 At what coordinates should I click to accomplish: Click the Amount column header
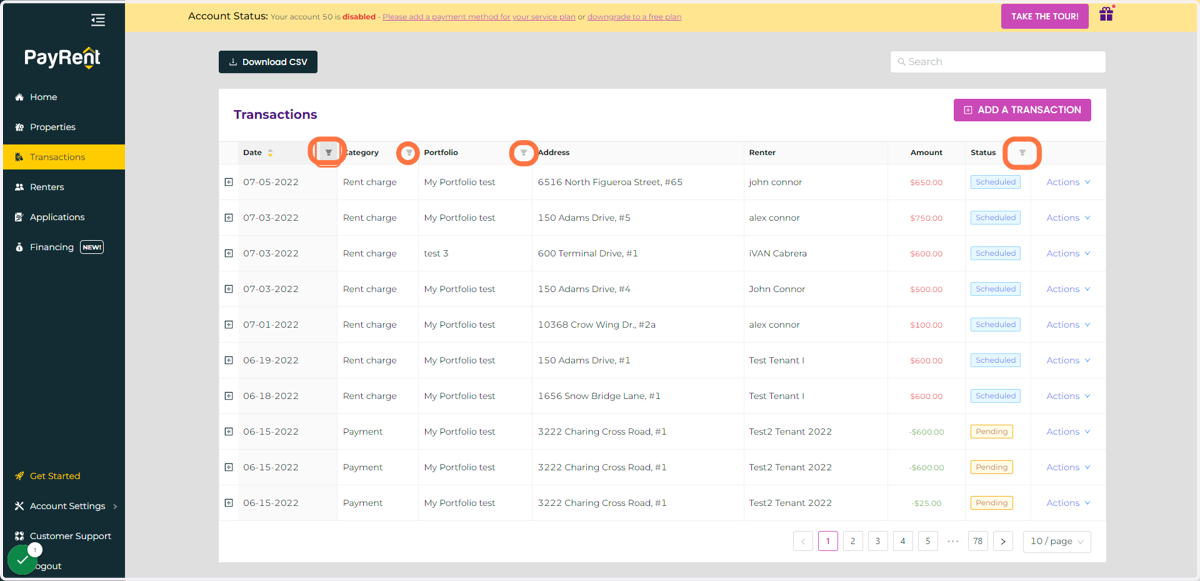click(926, 153)
